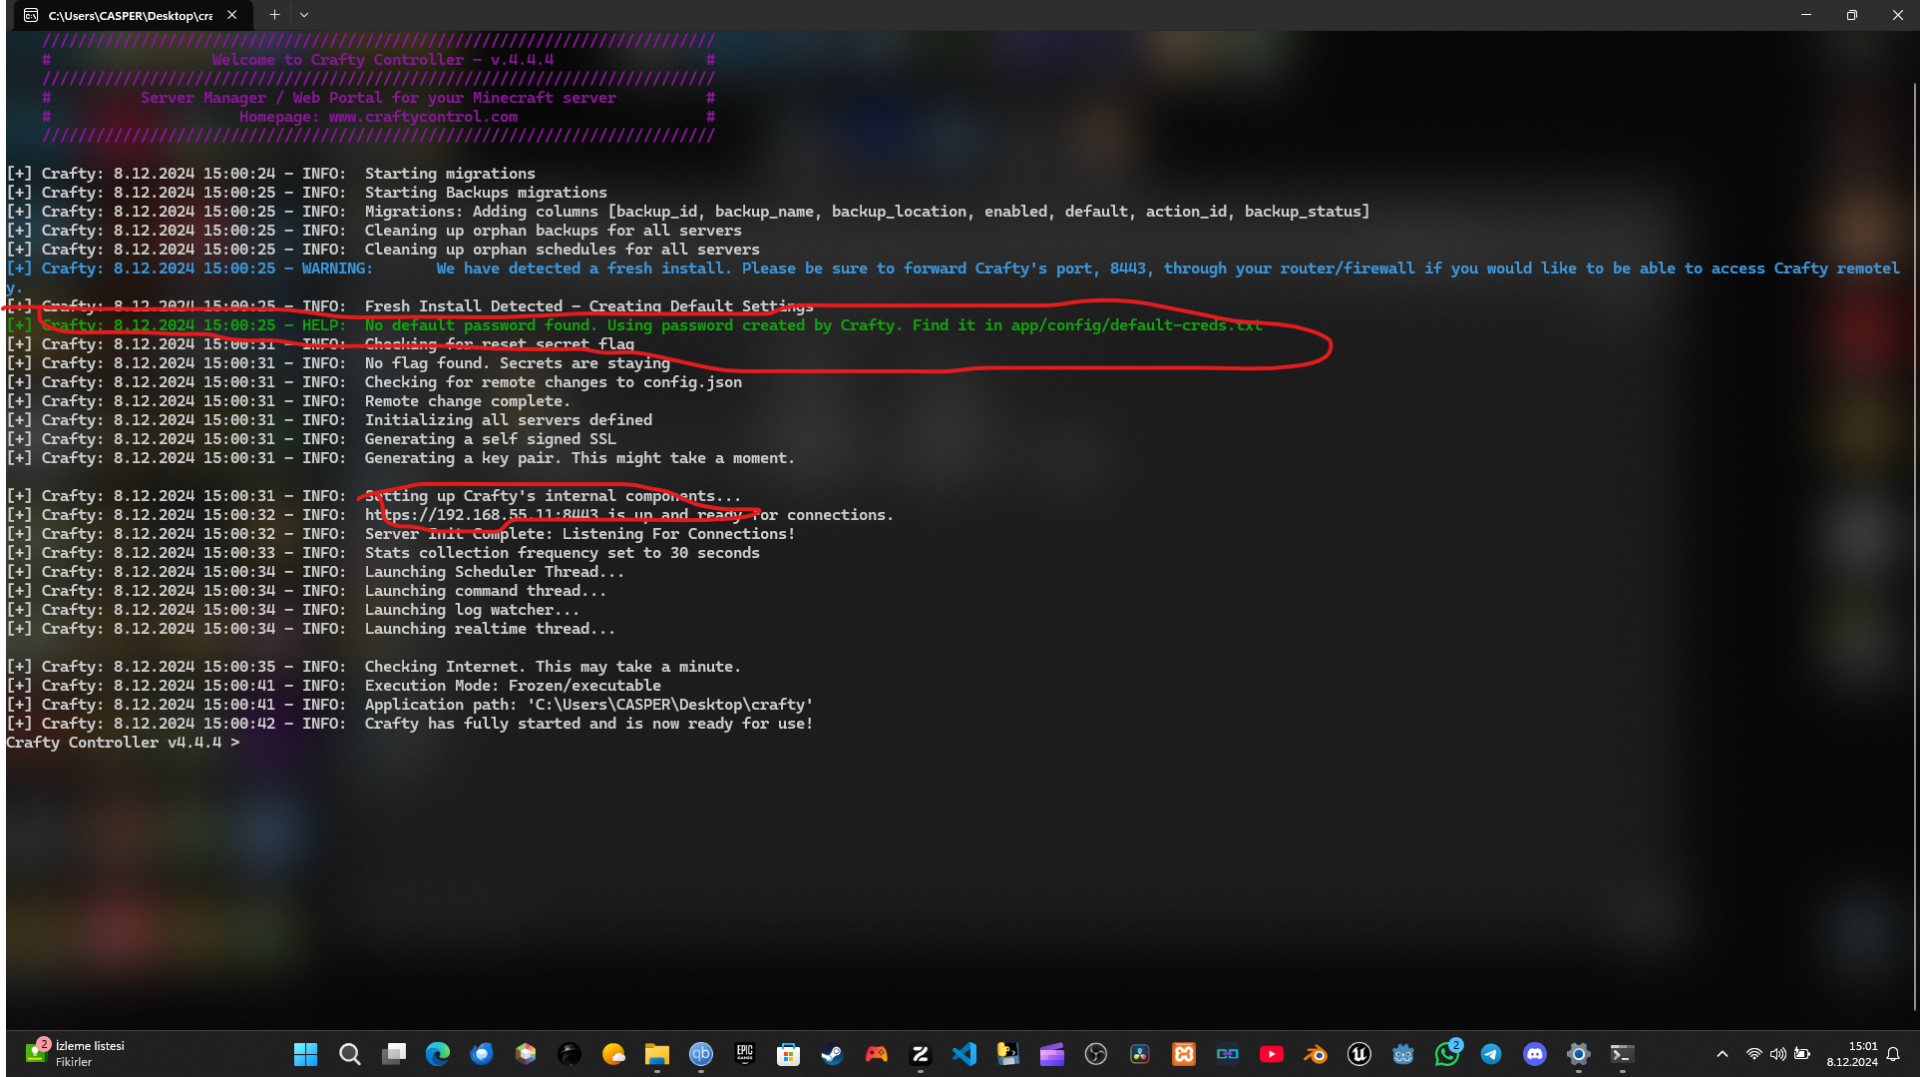Image resolution: width=1920 pixels, height=1077 pixels.
Task: Open the notification bell
Action: [1893, 1054]
